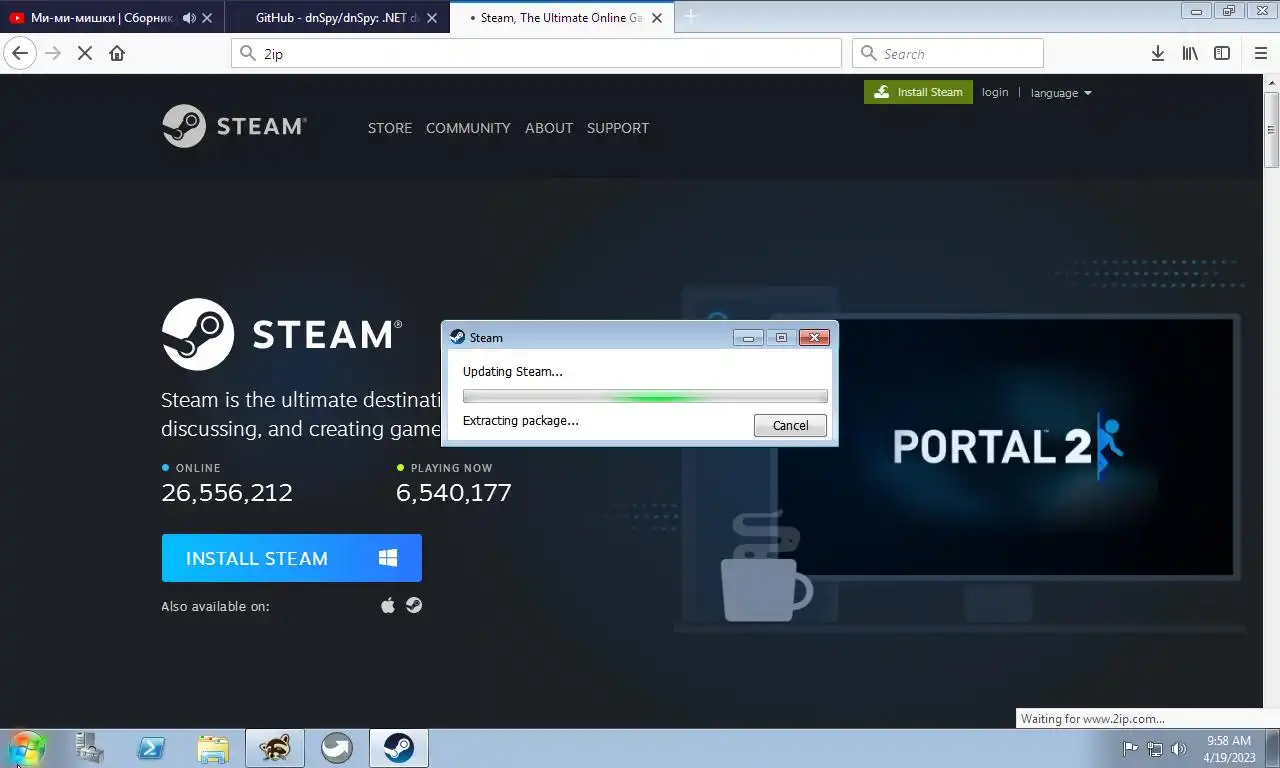Click the Updating Steam progress bar

pos(645,396)
